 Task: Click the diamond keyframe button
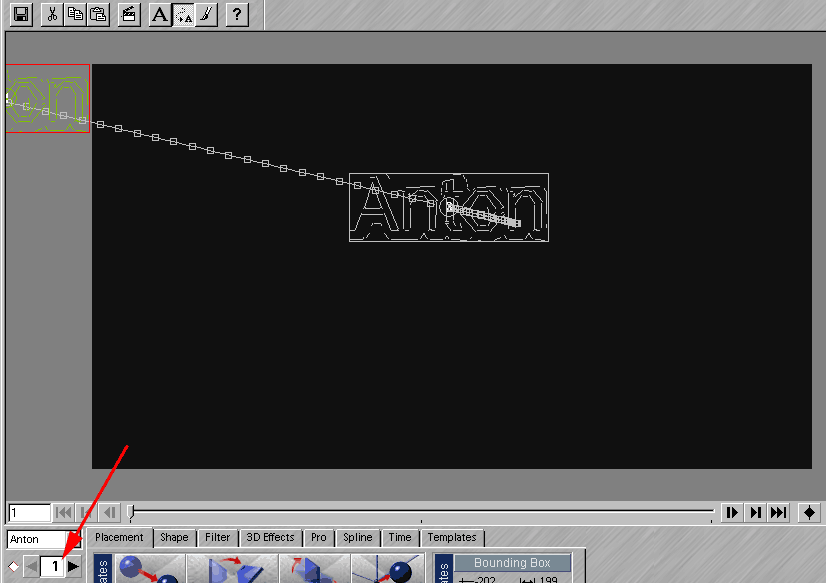tap(809, 512)
